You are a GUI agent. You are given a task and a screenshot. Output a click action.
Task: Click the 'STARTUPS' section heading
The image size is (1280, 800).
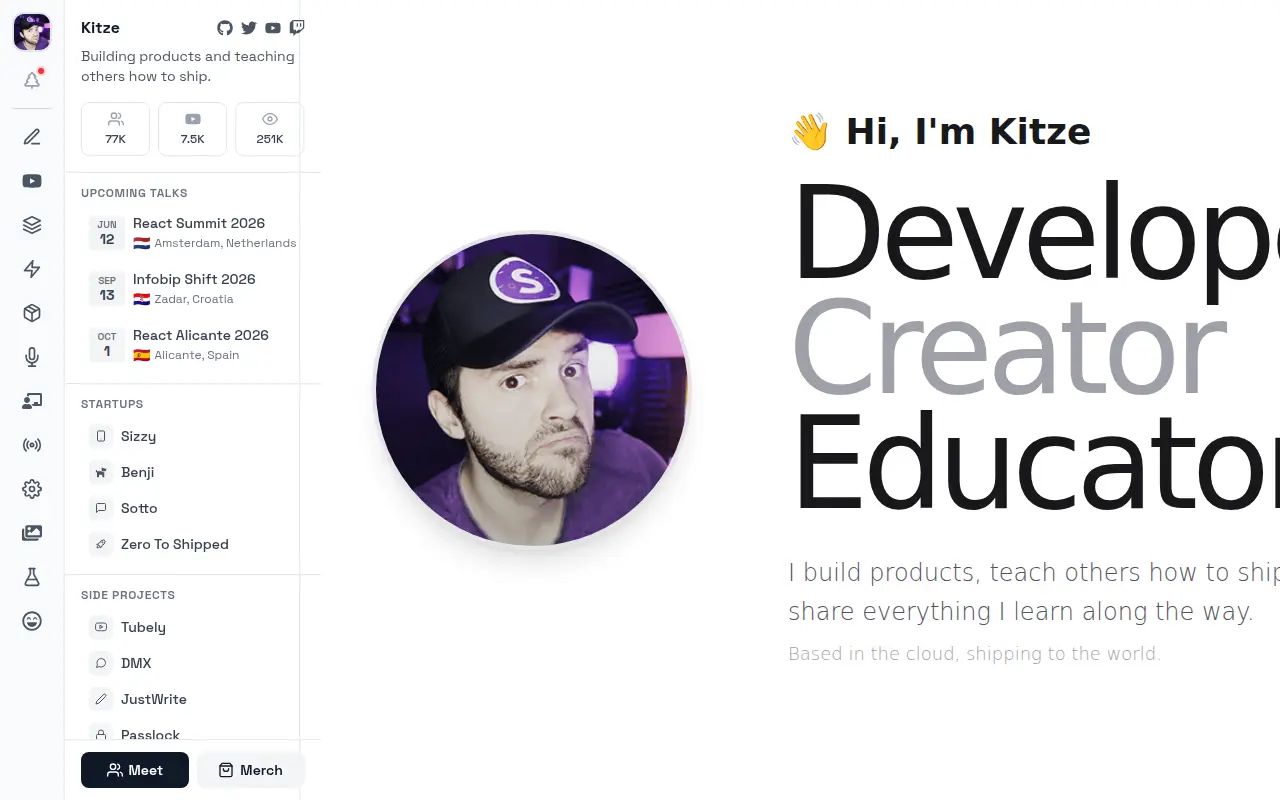[x=112, y=404]
